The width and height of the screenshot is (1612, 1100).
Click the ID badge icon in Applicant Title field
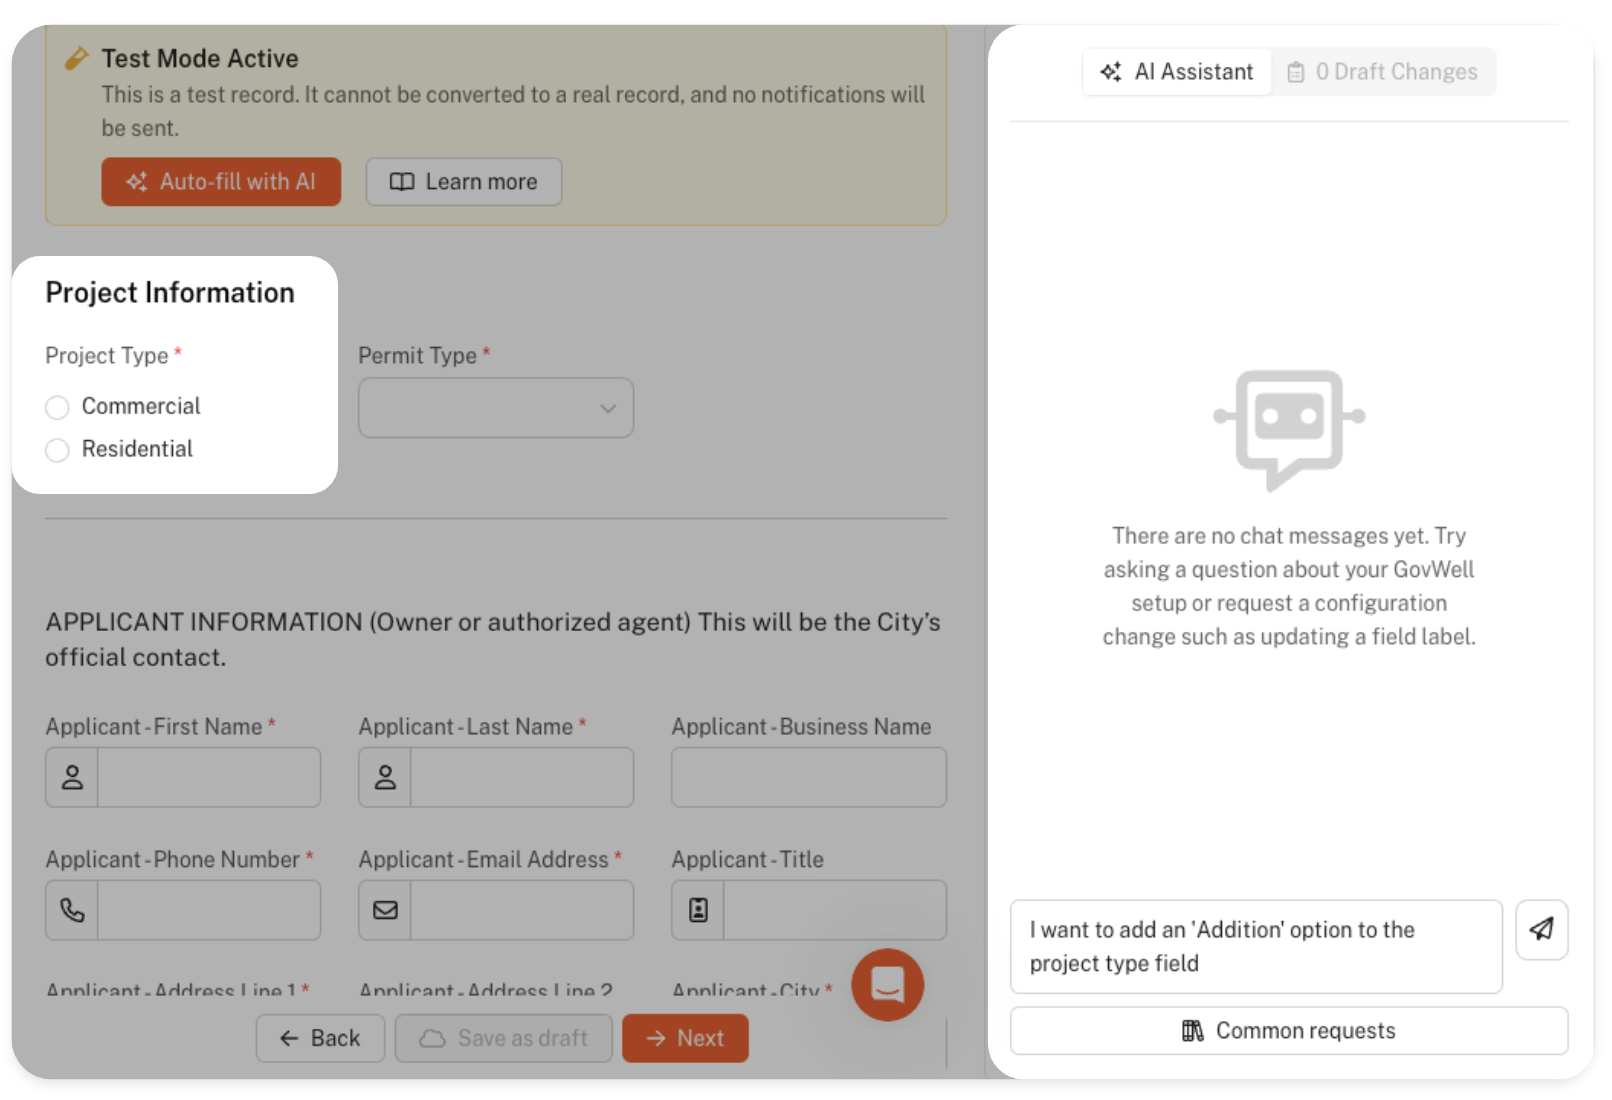[698, 910]
